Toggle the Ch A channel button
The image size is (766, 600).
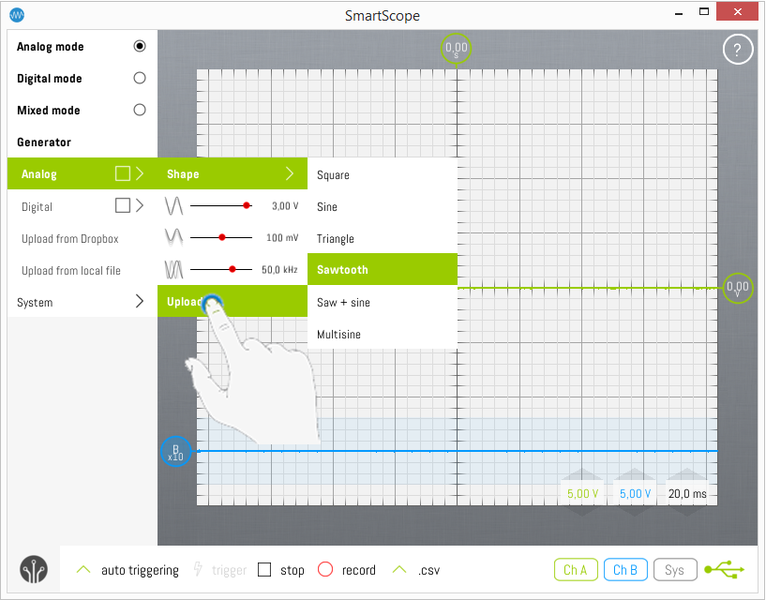[x=575, y=570]
